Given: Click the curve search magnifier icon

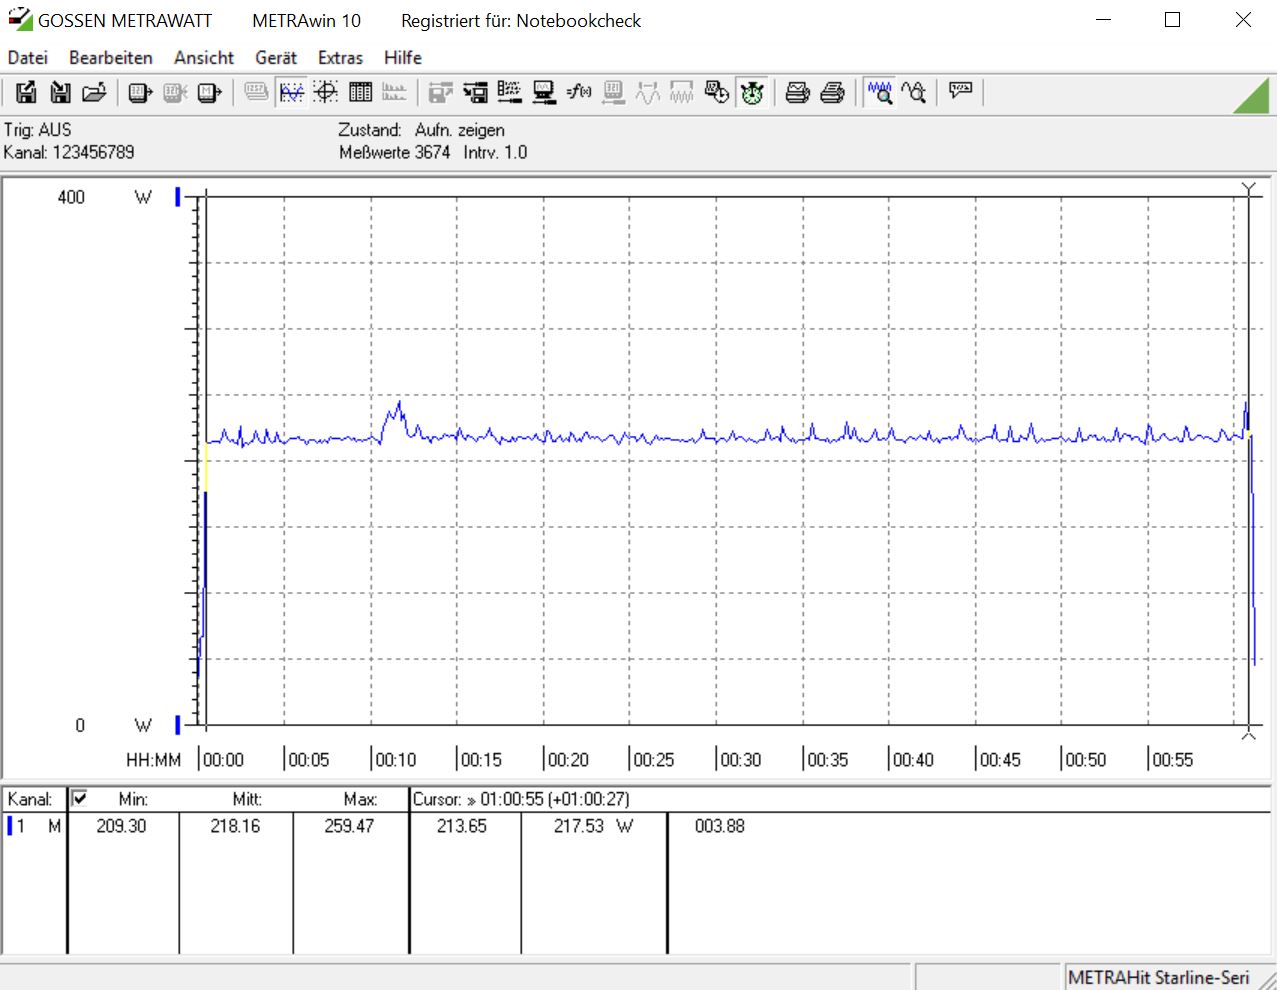Looking at the screenshot, I should pos(914,93).
